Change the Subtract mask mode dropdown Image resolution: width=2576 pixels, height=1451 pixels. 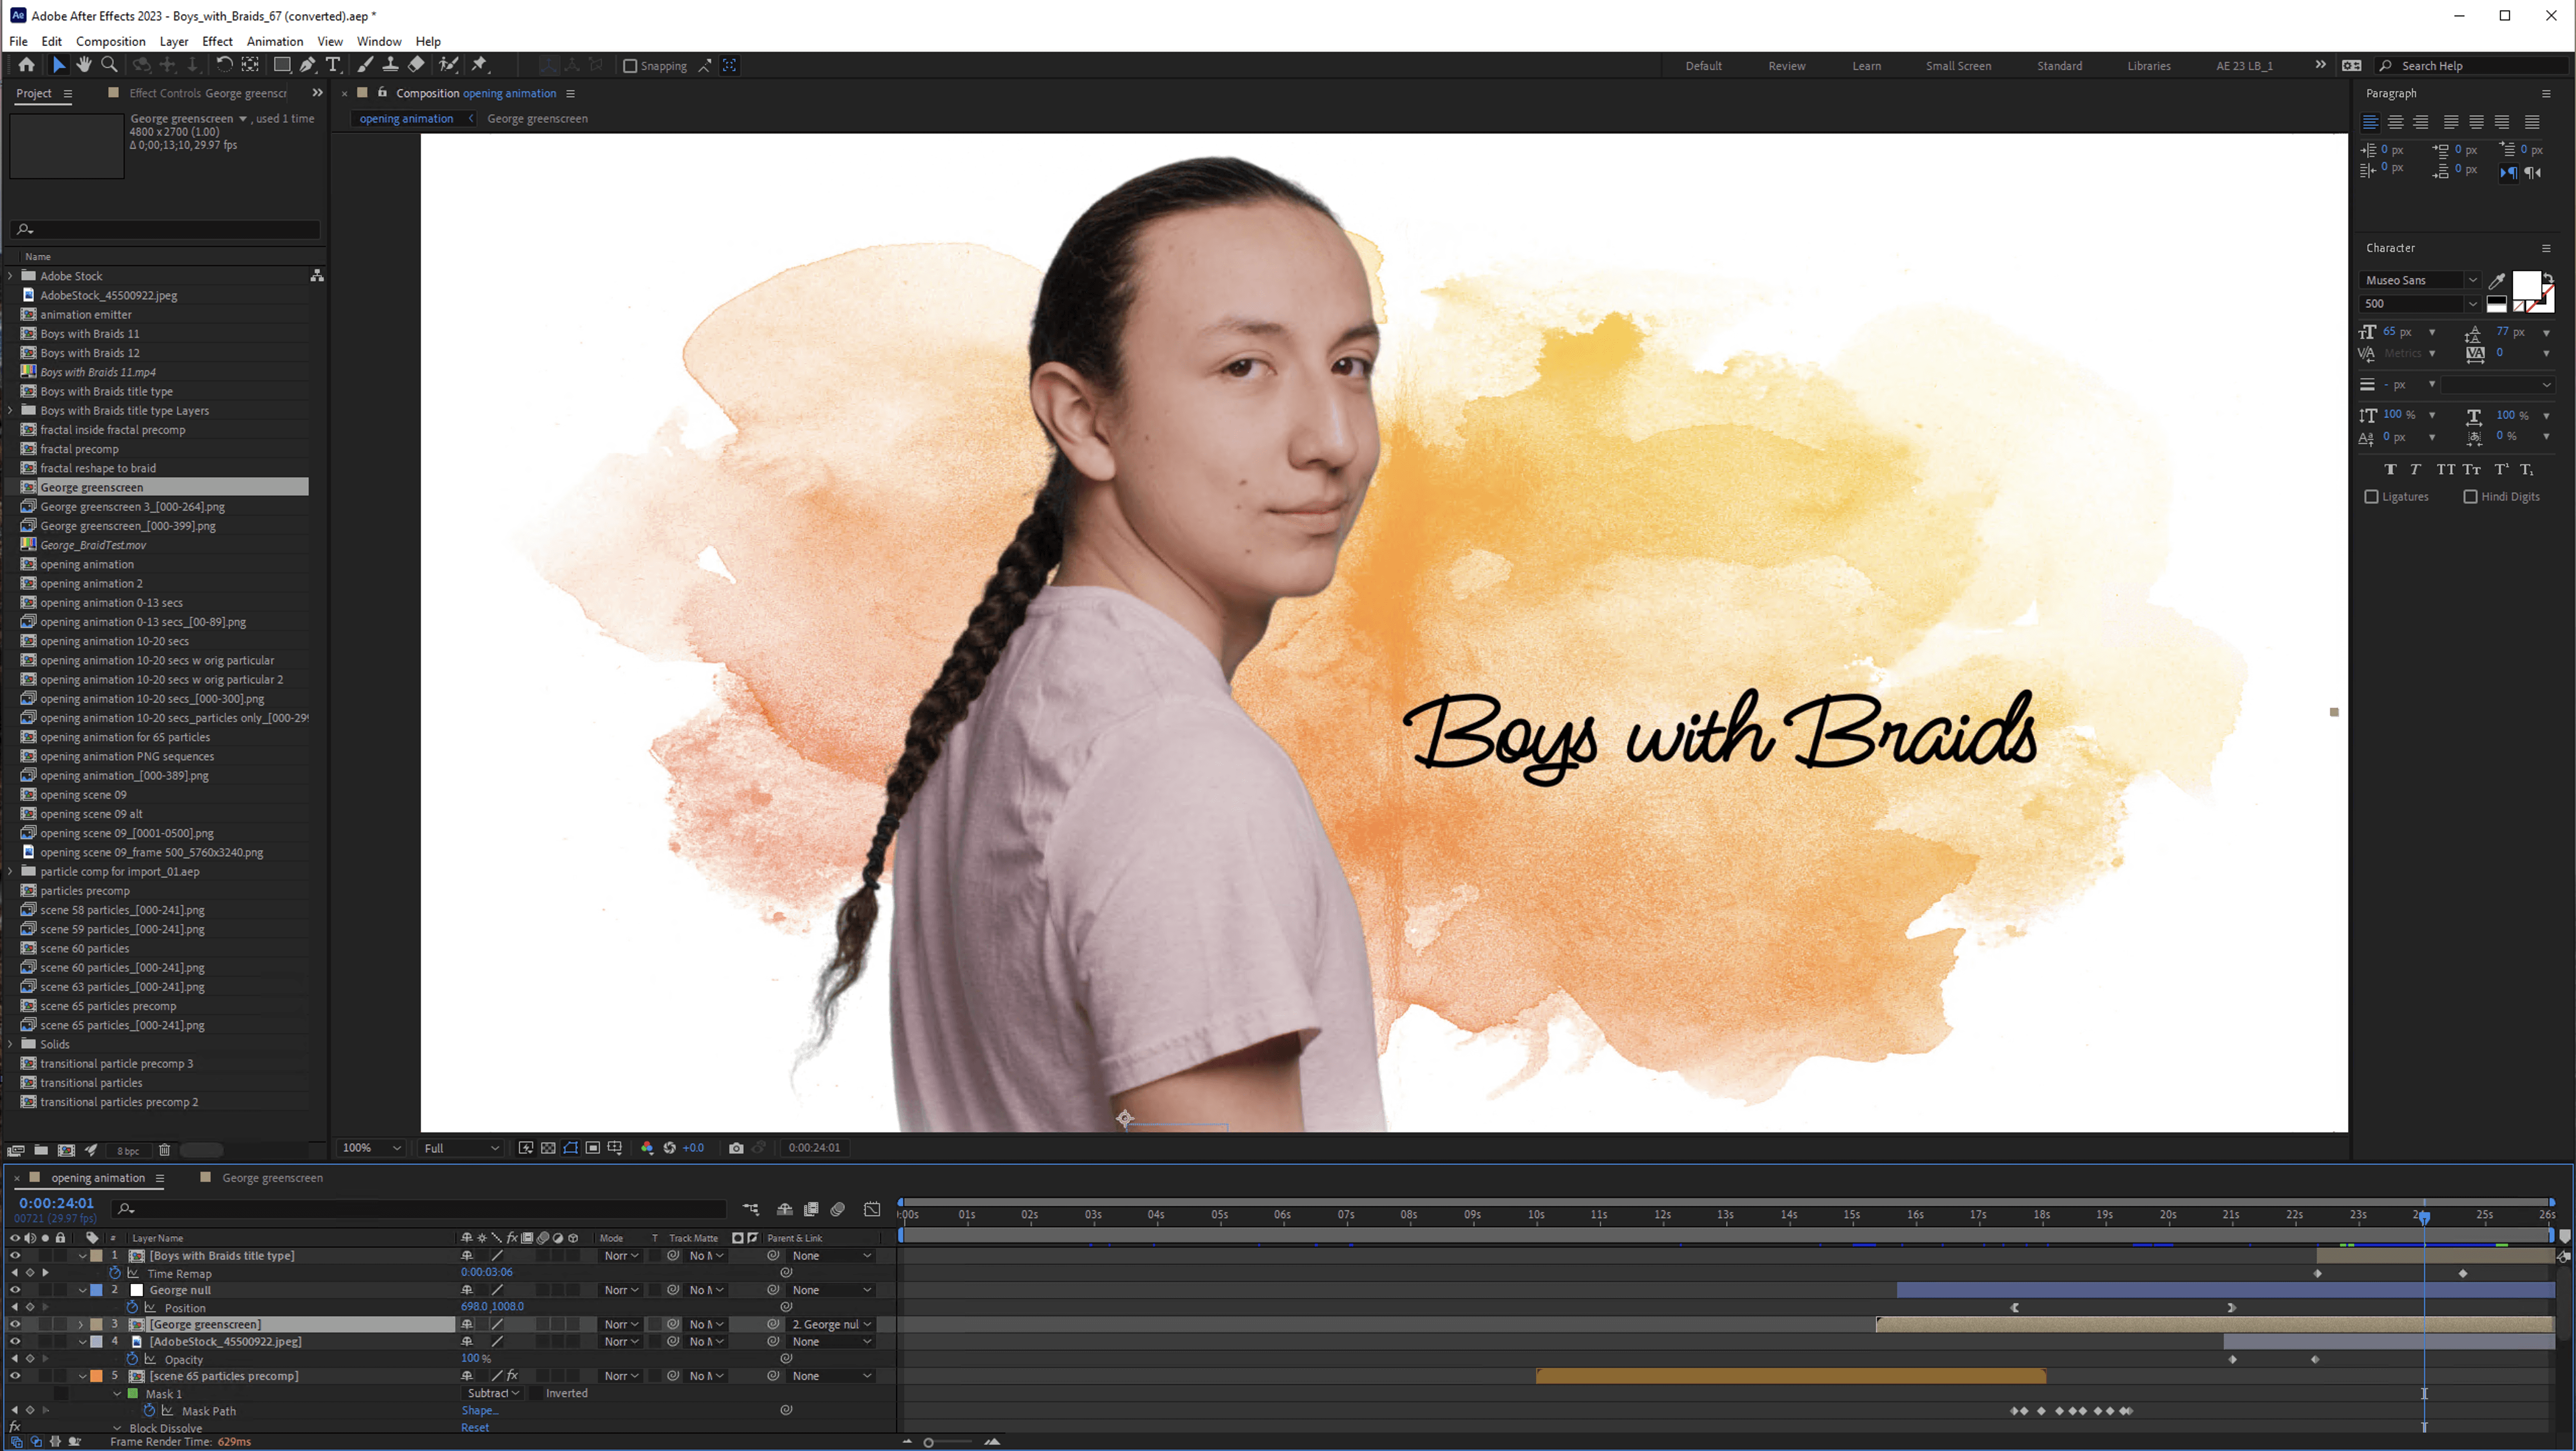[x=492, y=1393]
